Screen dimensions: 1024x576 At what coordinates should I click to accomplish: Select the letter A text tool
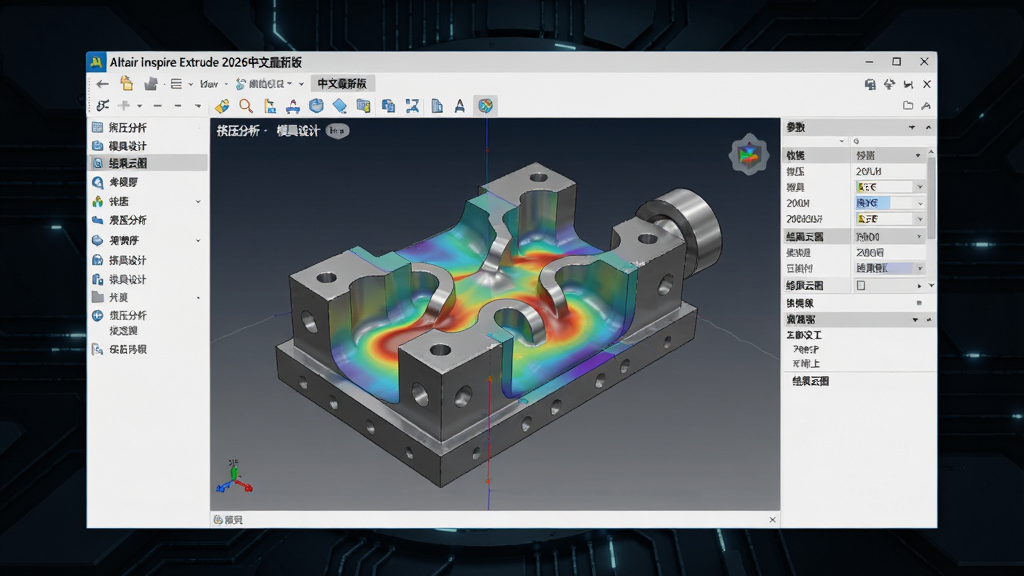460,106
